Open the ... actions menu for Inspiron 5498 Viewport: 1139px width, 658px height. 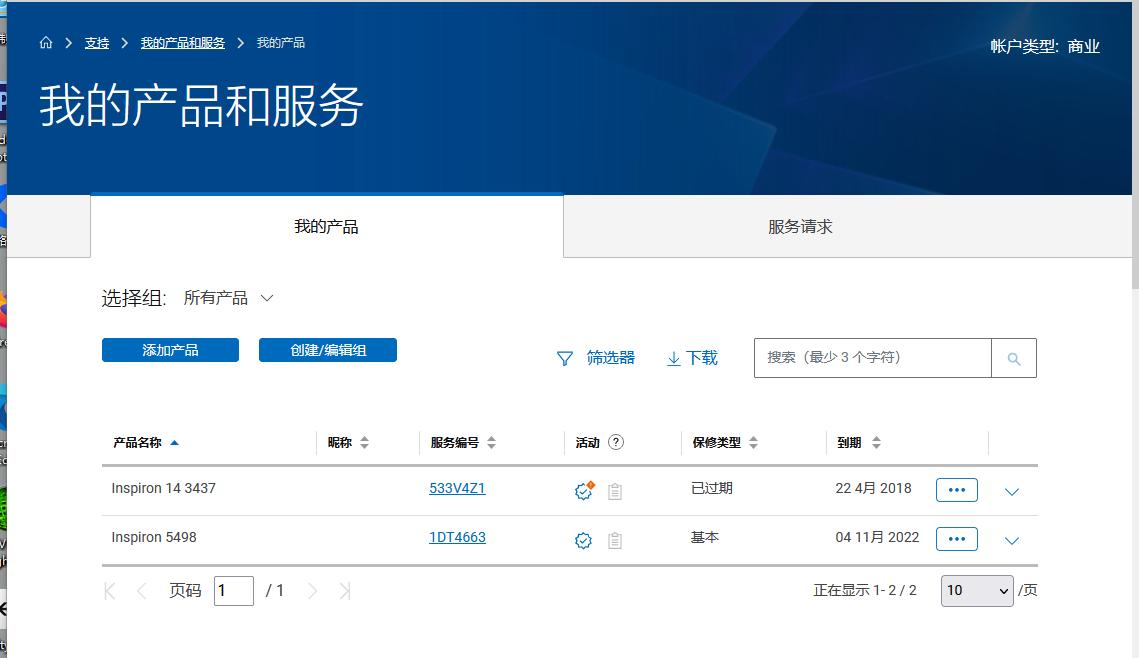click(956, 539)
